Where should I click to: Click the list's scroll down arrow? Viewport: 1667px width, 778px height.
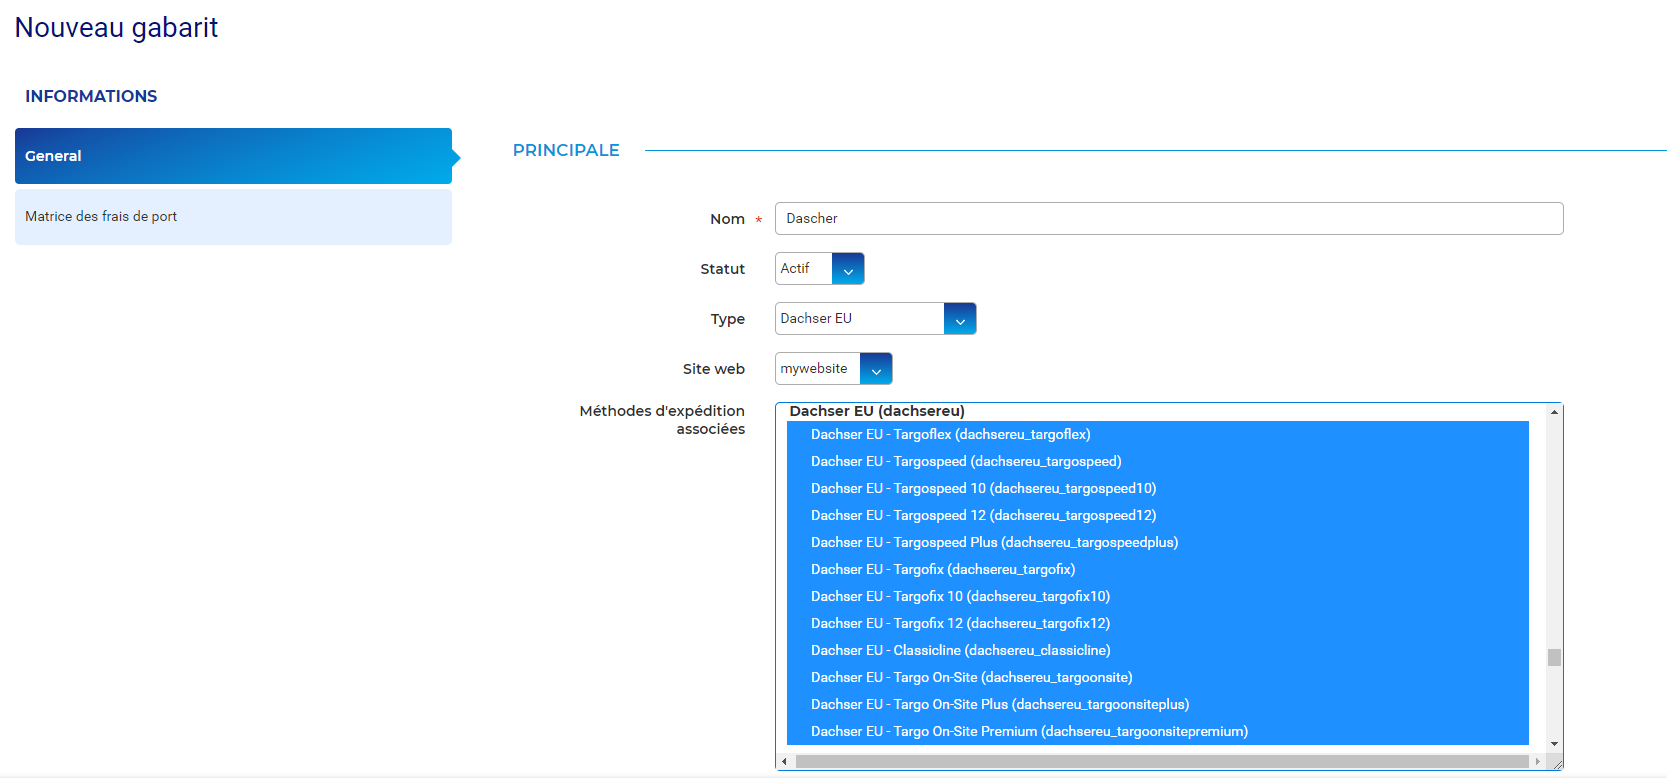(x=1554, y=744)
